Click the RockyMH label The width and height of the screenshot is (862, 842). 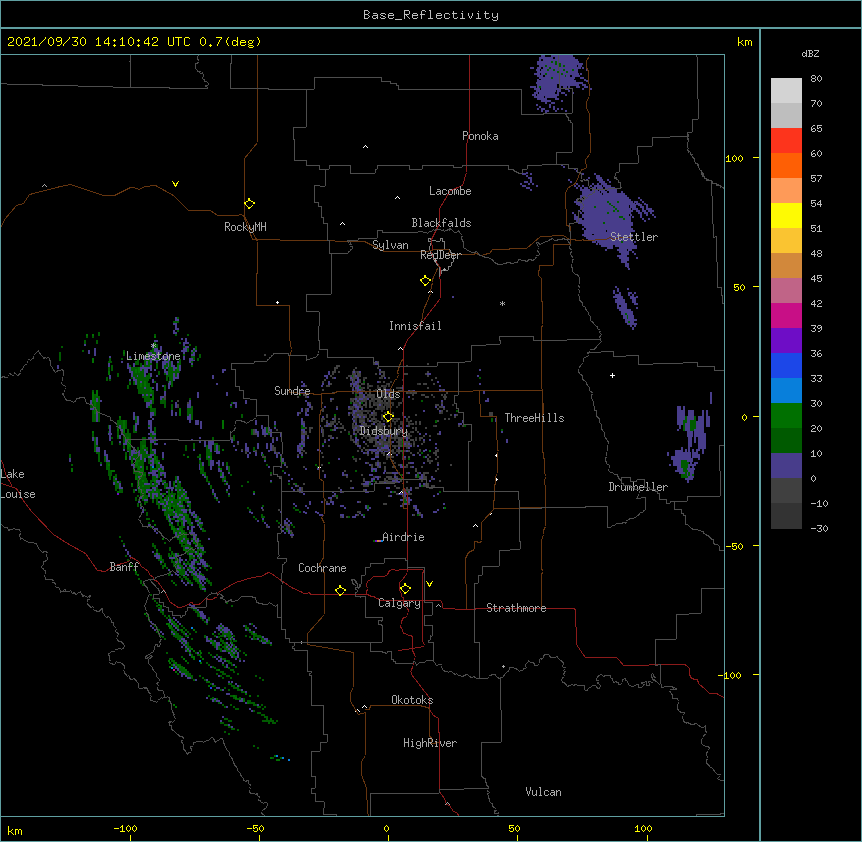click(245, 227)
